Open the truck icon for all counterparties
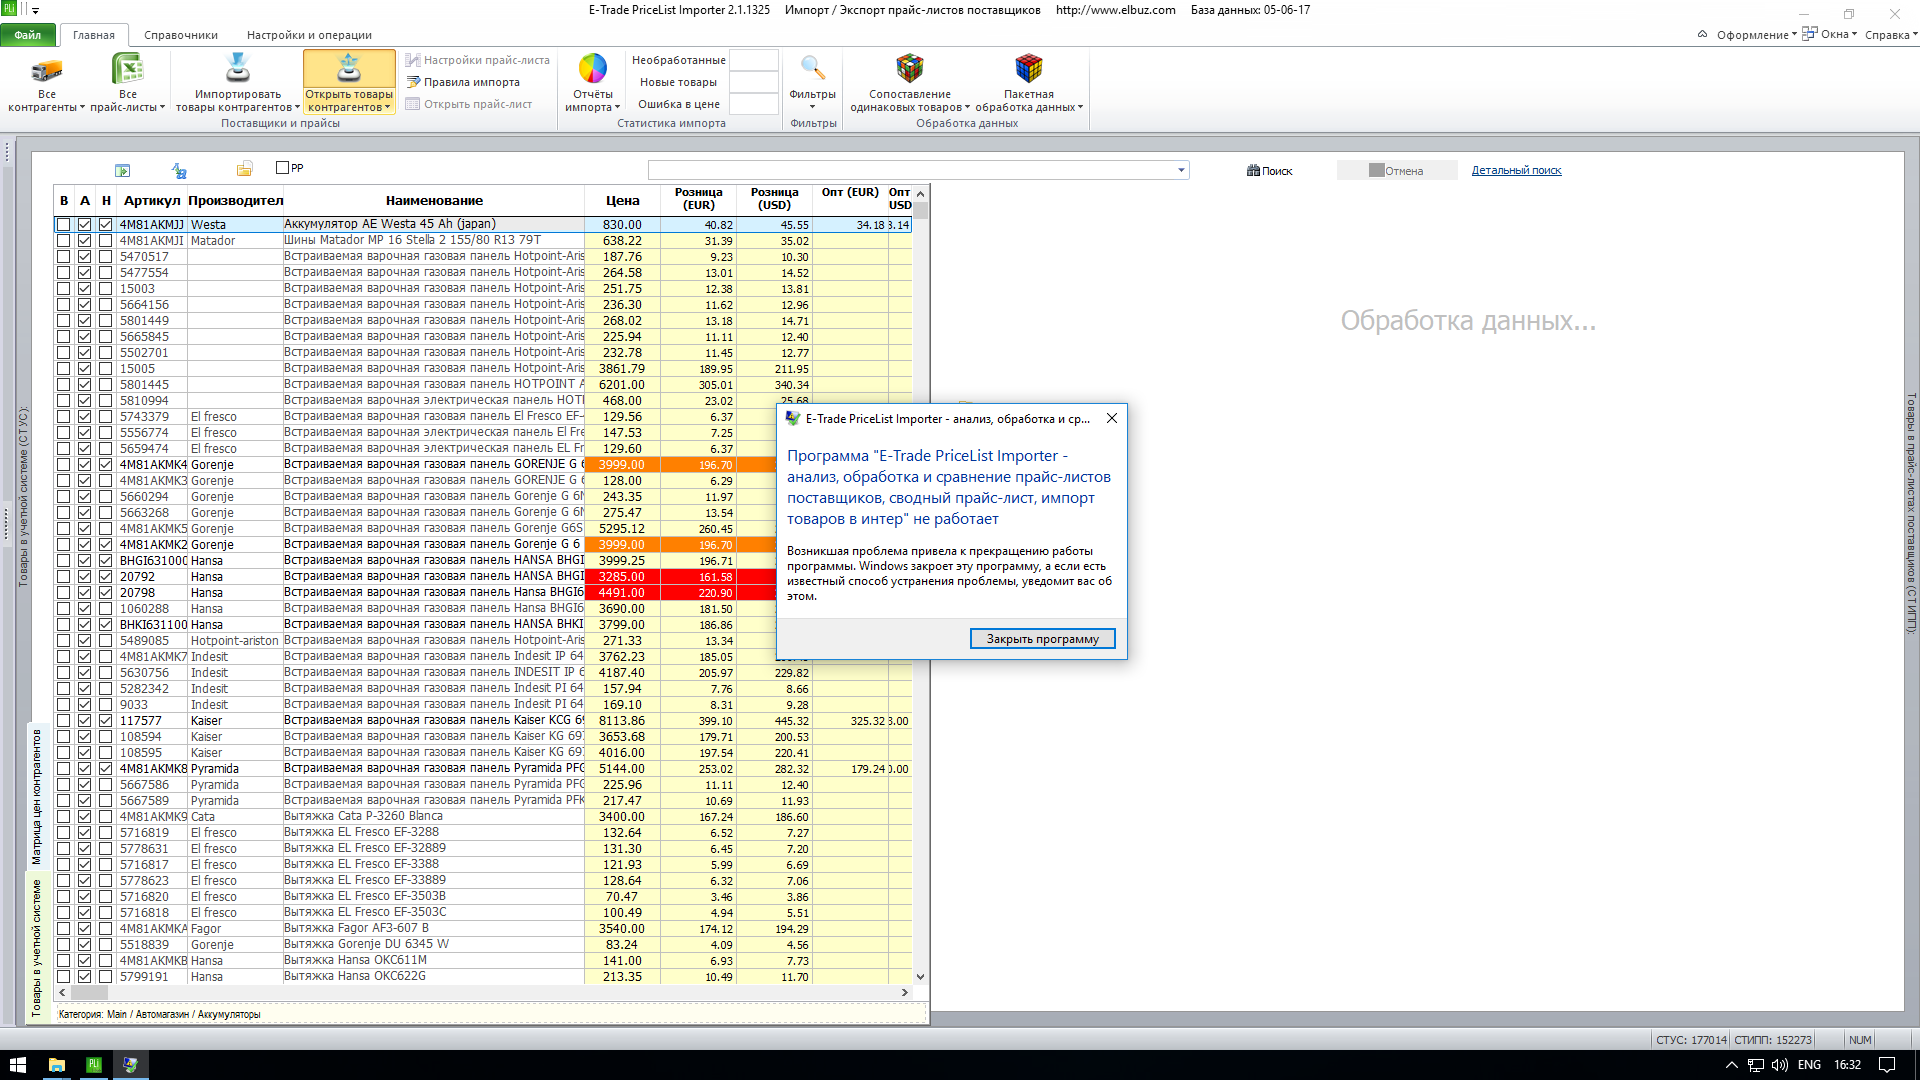This screenshot has width=1920, height=1080. click(x=47, y=69)
